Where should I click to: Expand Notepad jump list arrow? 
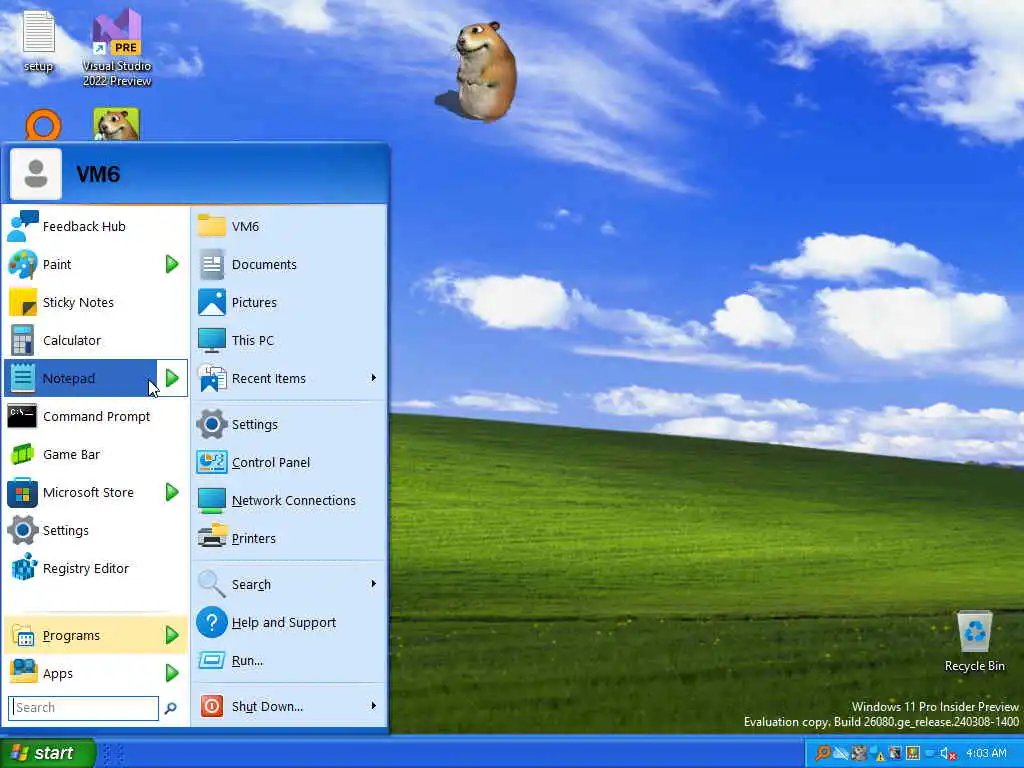click(172, 378)
